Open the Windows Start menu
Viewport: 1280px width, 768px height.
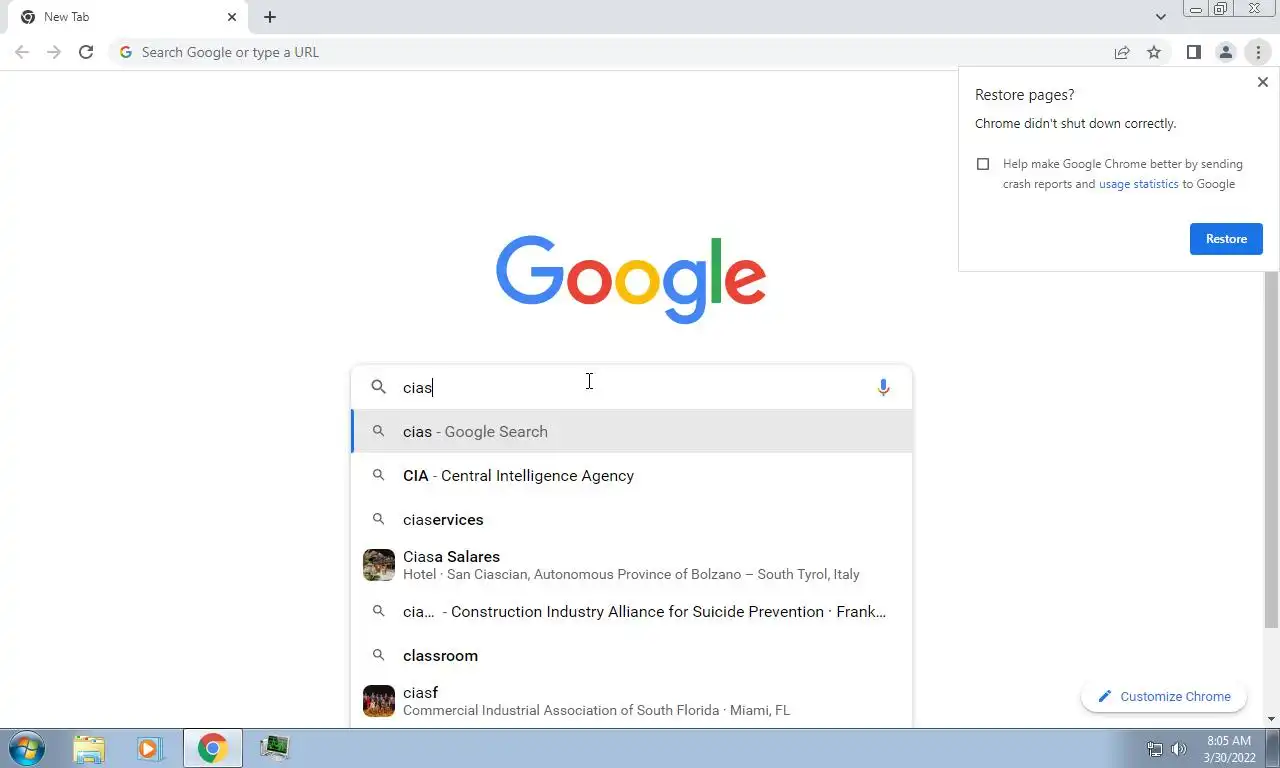click(27, 748)
